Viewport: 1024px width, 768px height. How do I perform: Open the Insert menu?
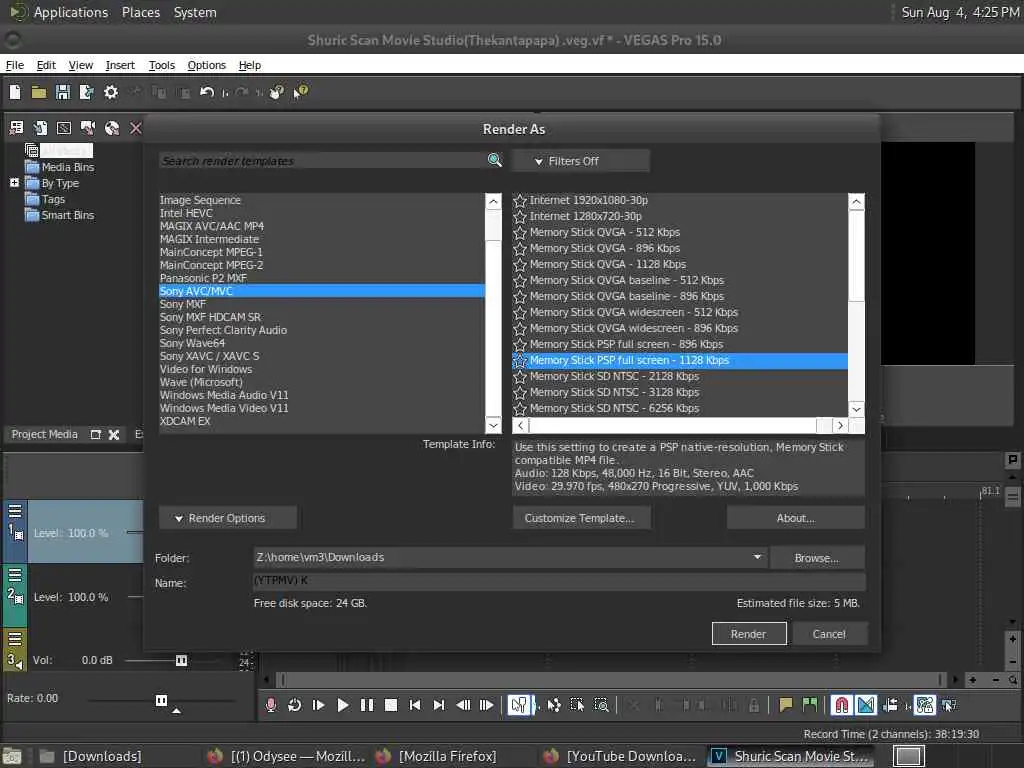click(120, 65)
